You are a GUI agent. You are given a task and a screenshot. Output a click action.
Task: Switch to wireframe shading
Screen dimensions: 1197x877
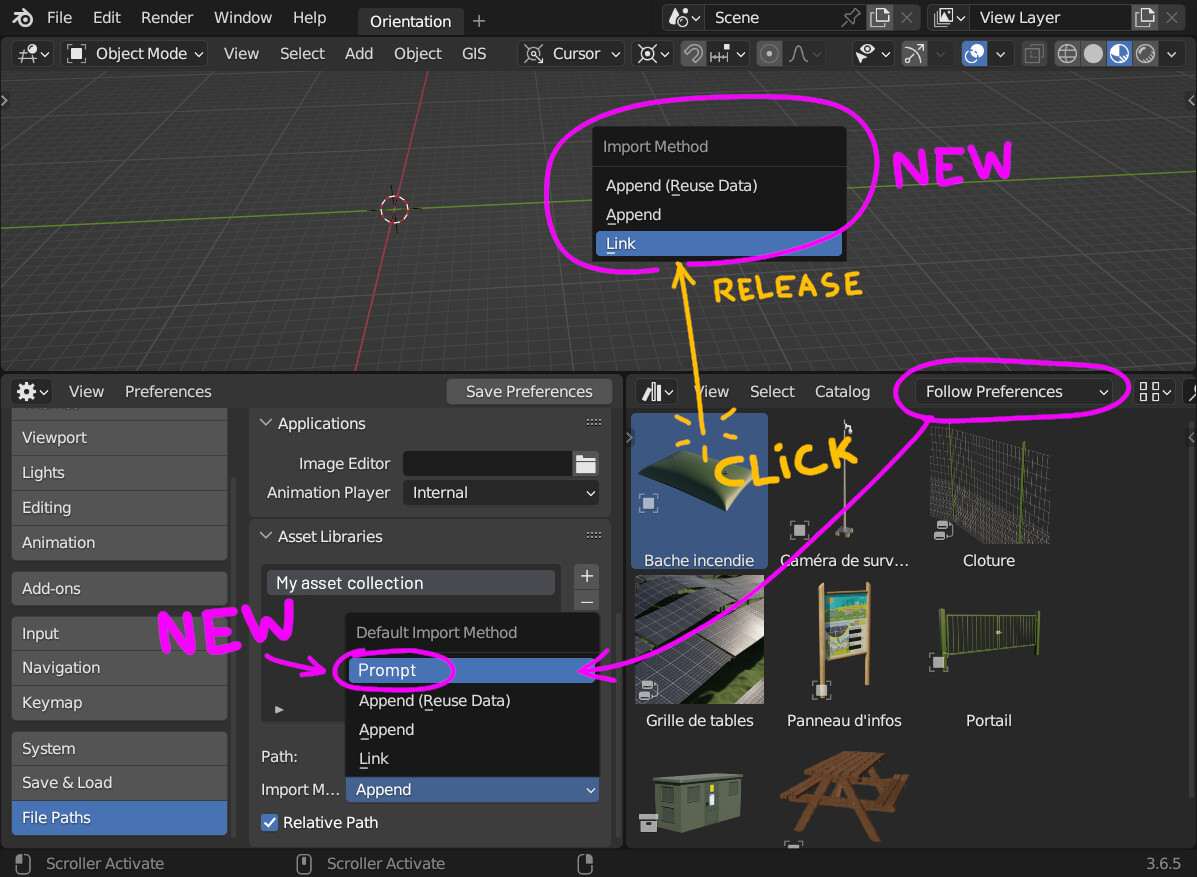coord(1066,53)
